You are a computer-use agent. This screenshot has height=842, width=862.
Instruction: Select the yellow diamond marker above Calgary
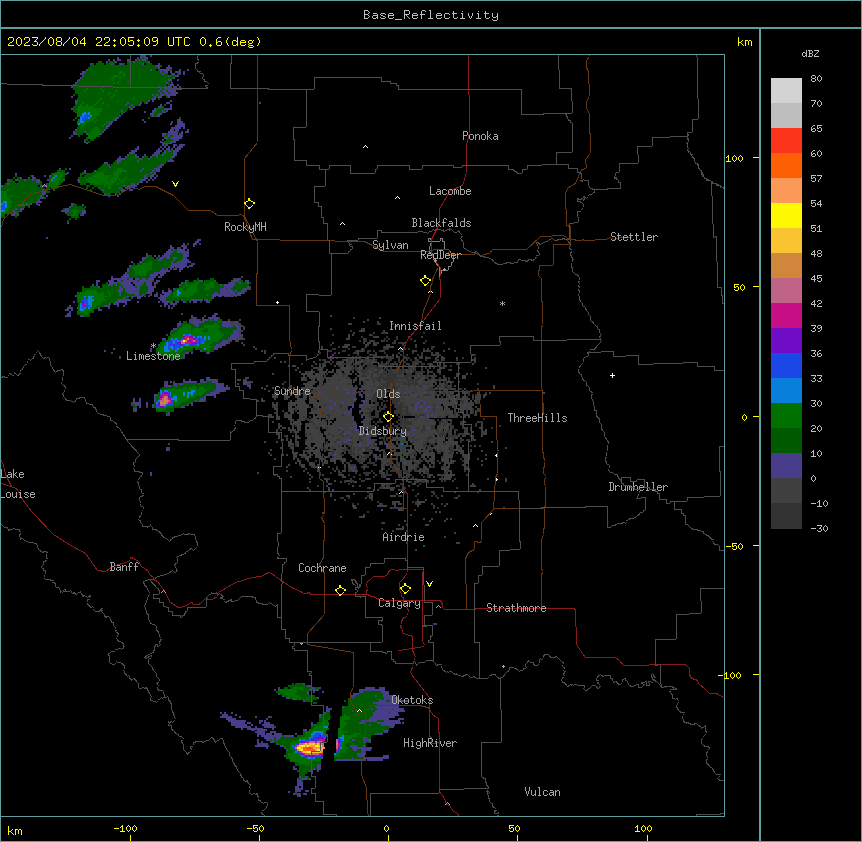405,589
